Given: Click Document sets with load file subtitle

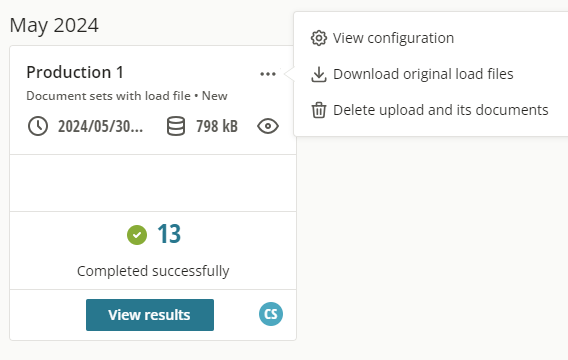Looking at the screenshot, I should 108,96.
